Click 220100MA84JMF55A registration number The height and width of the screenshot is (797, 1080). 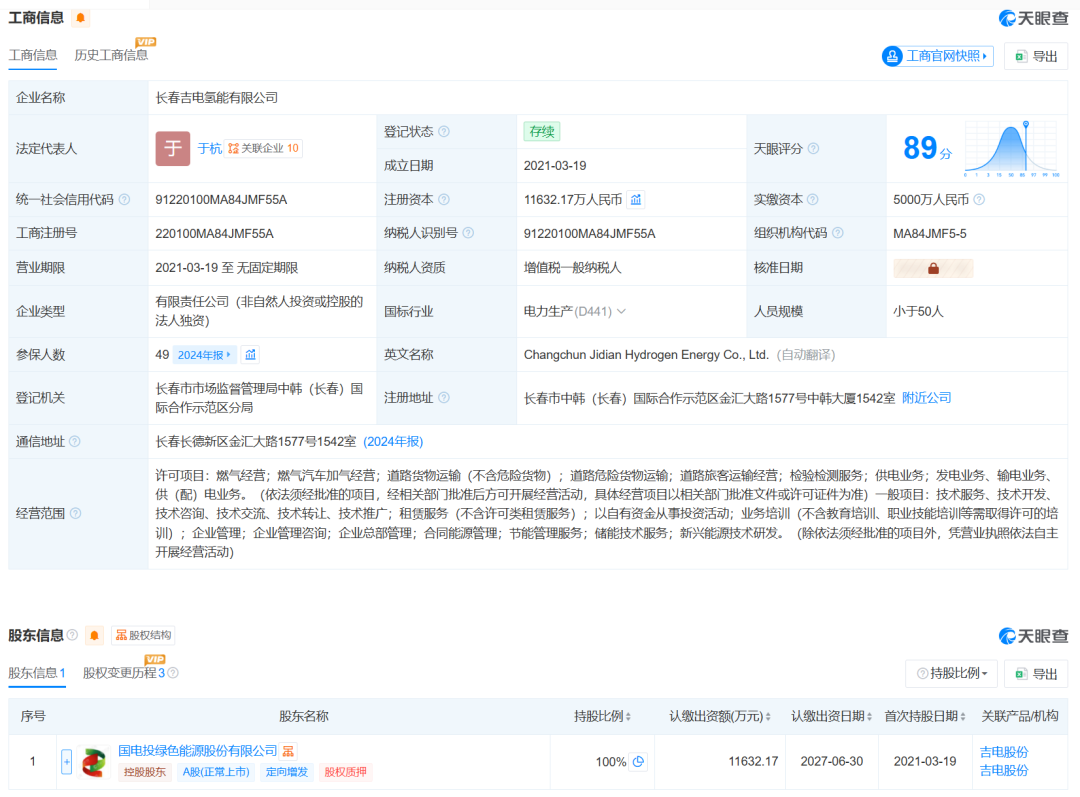coord(214,234)
